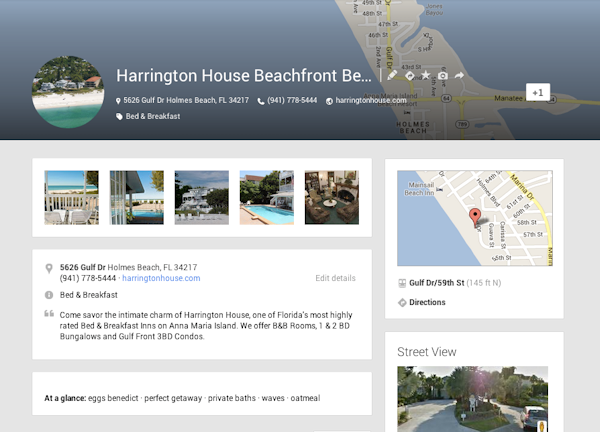
Task: Click the directions diamond icon in header
Action: (x=409, y=76)
